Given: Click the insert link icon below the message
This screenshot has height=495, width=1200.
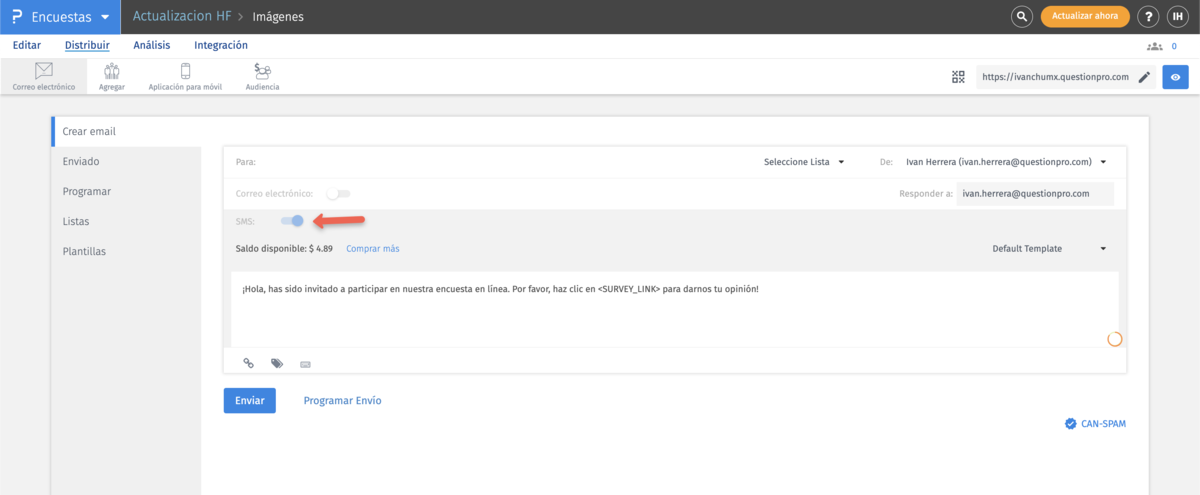Looking at the screenshot, I should [x=249, y=363].
